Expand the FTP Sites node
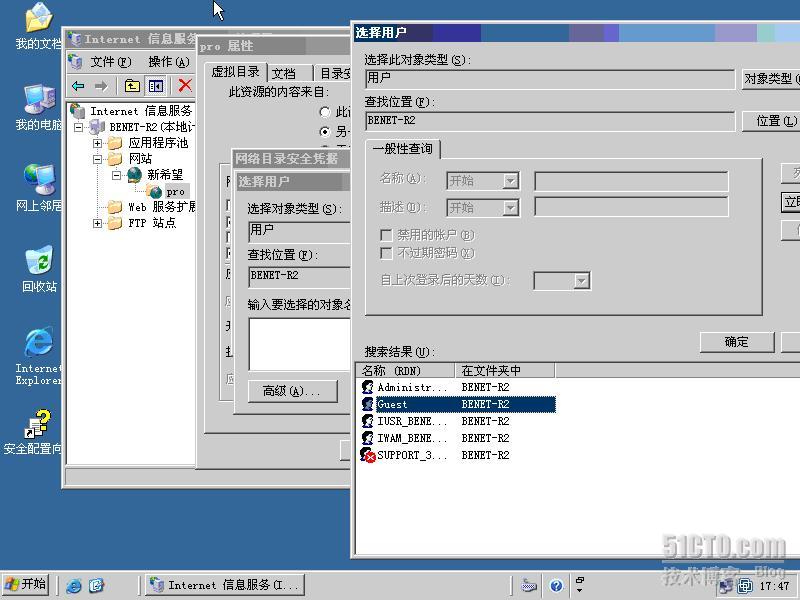The image size is (800, 600). pyautogui.click(x=97, y=223)
